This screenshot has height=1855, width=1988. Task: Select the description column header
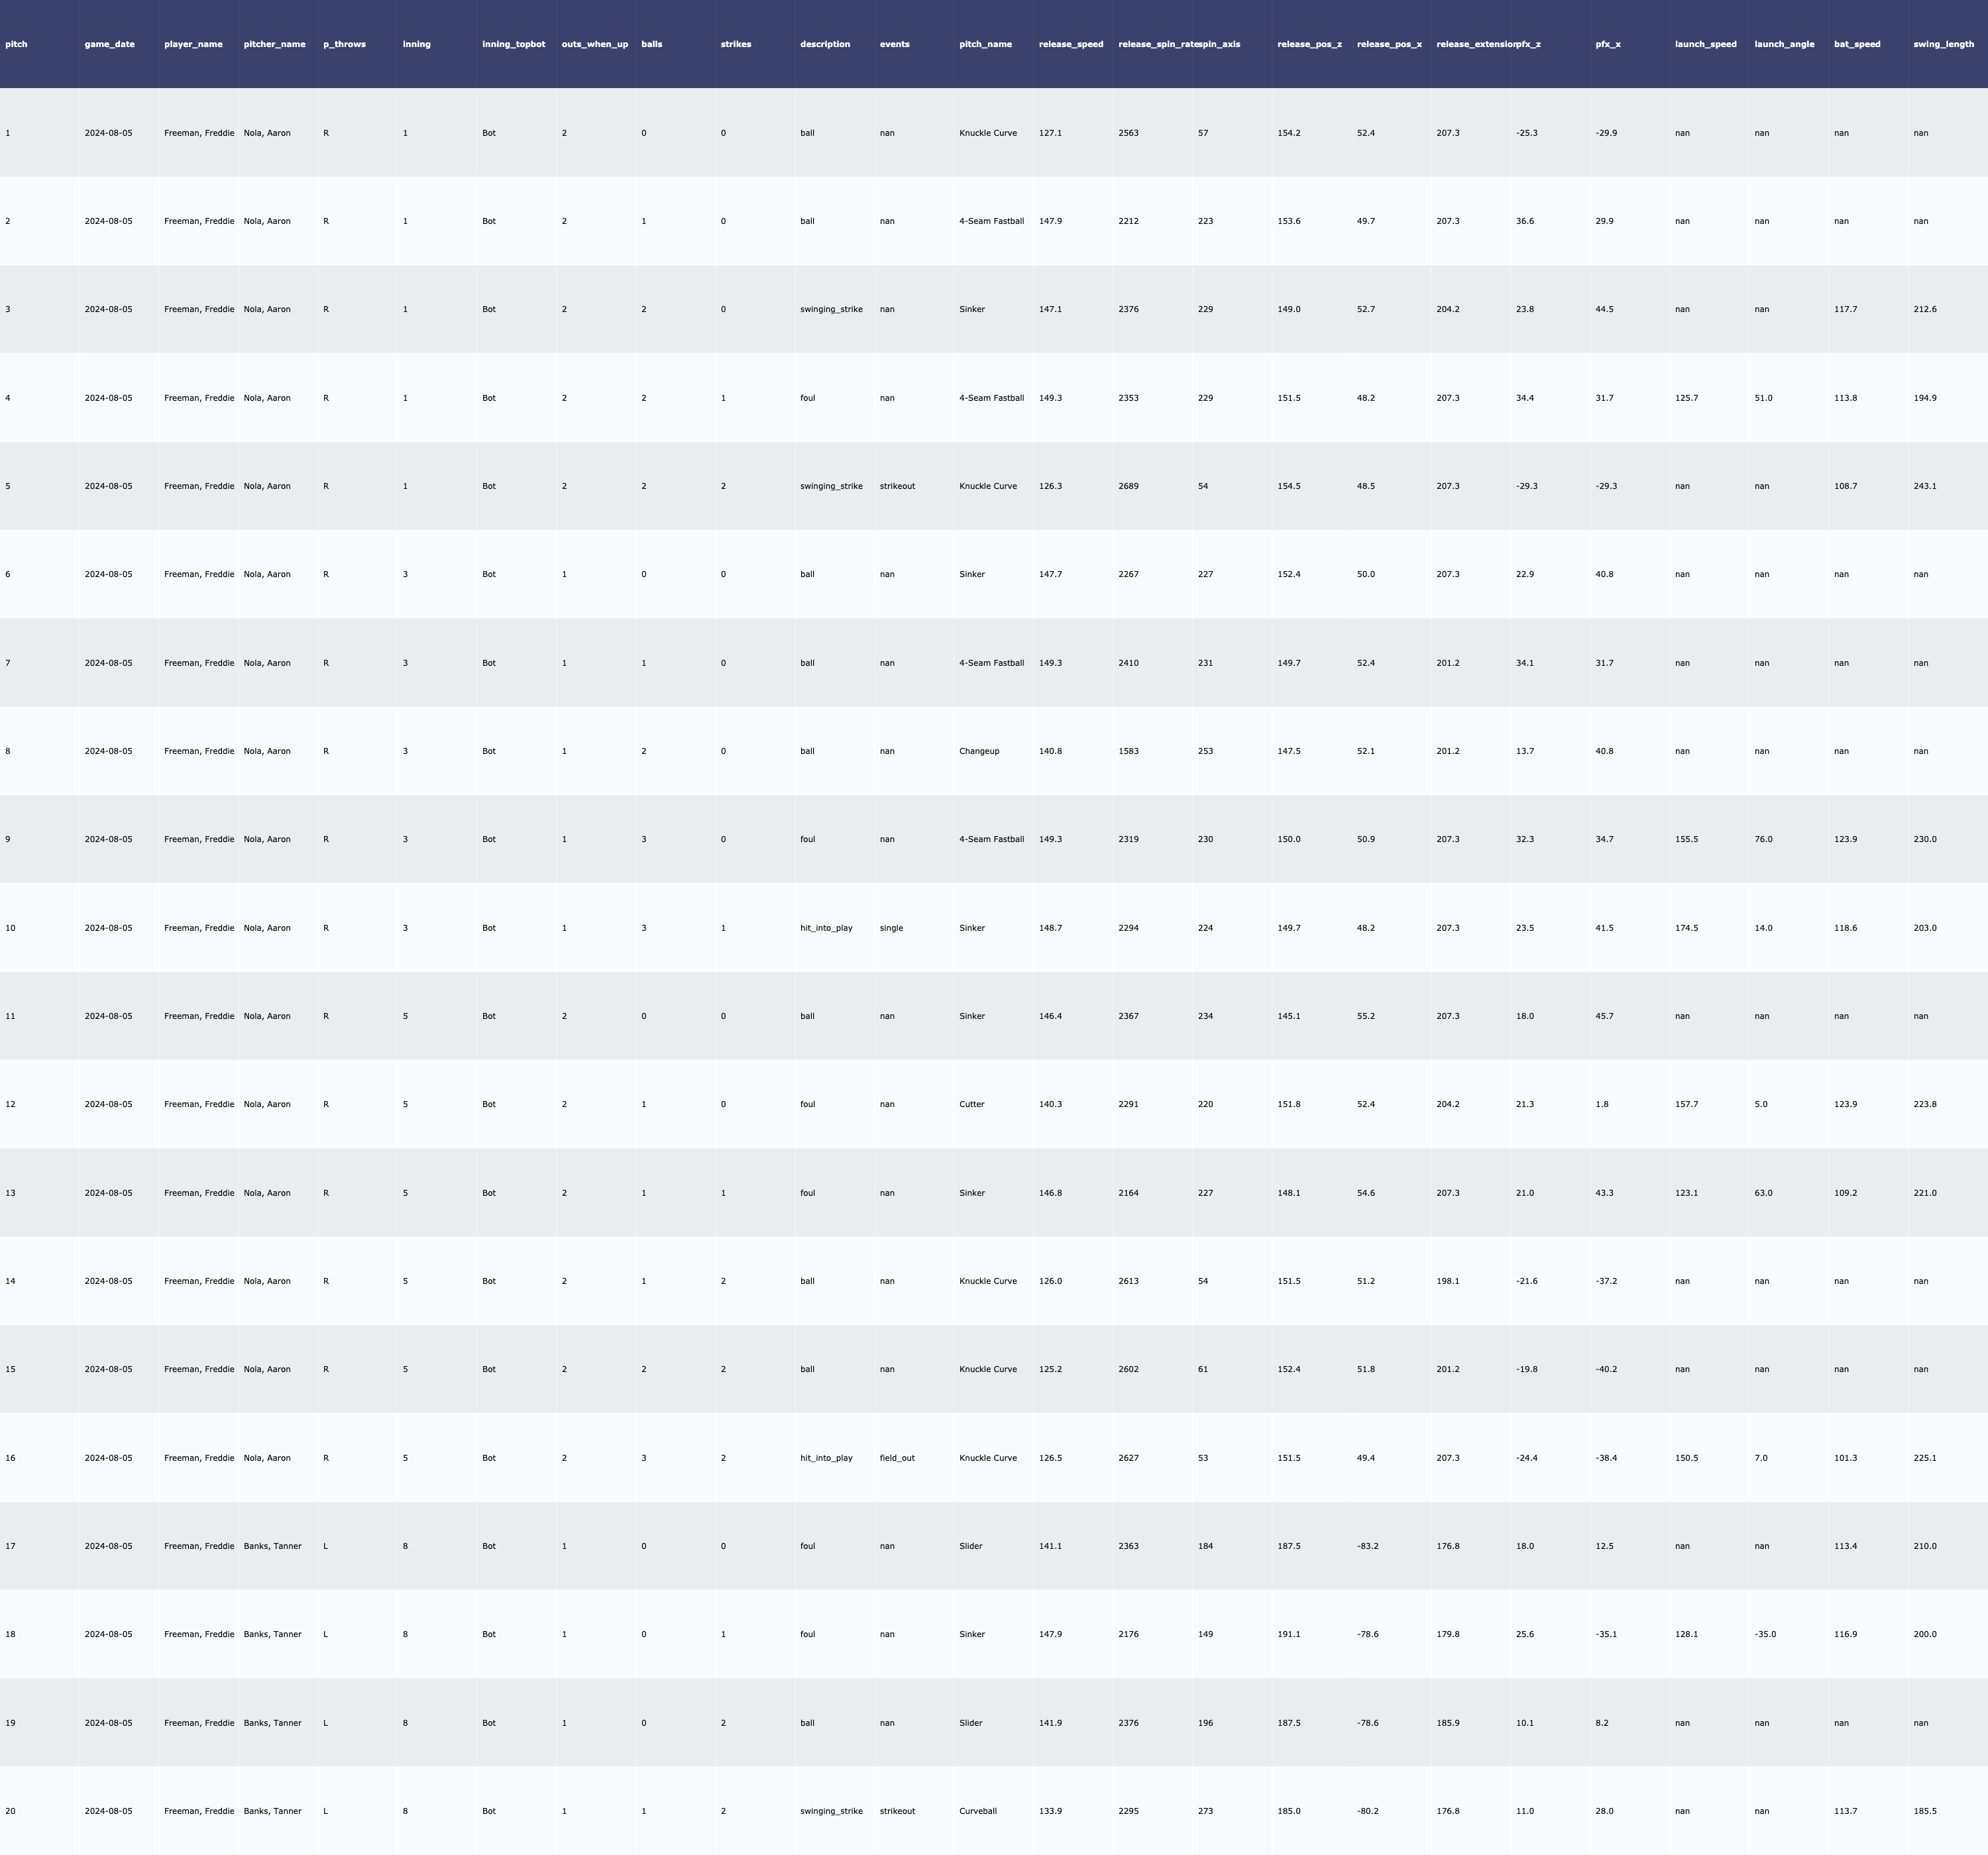pos(824,44)
